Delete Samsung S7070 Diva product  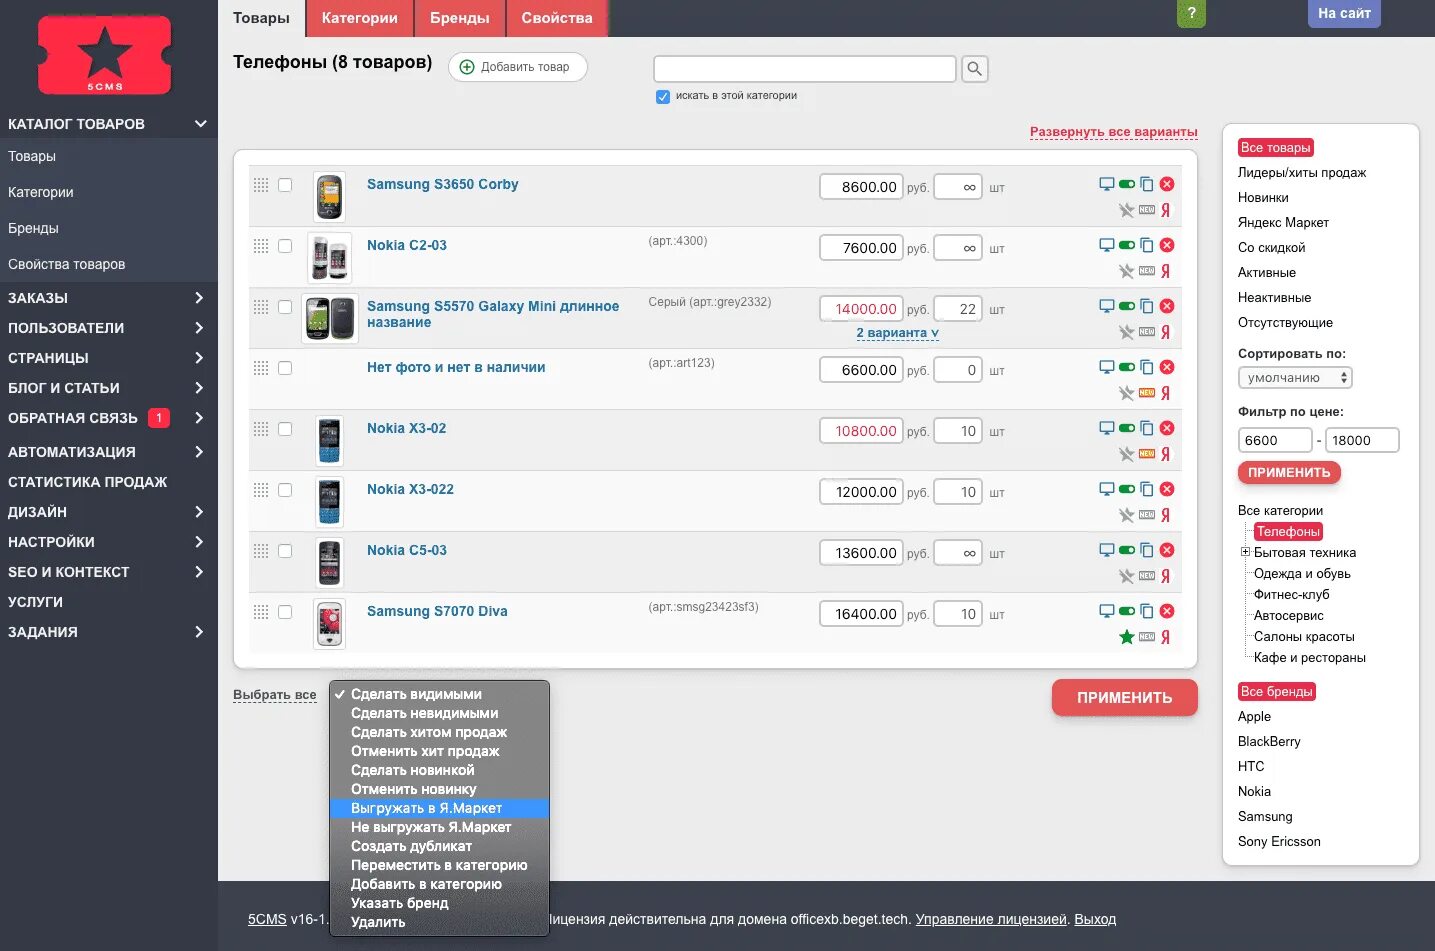[x=1167, y=611]
